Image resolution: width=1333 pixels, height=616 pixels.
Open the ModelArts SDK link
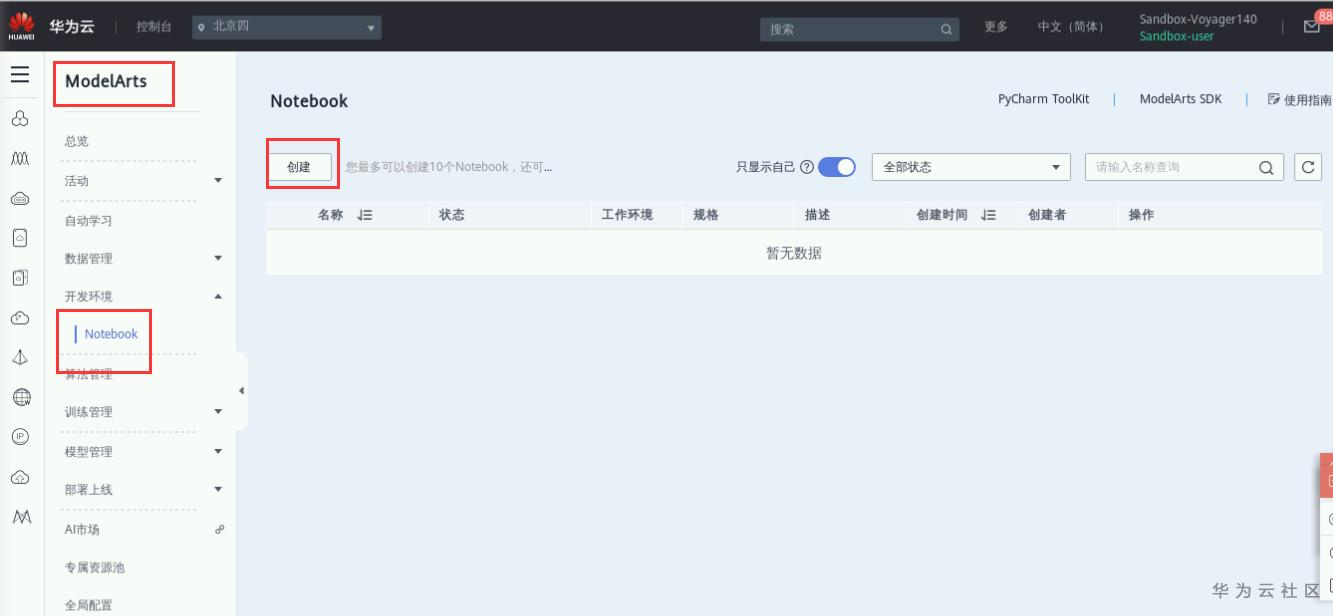[1180, 99]
